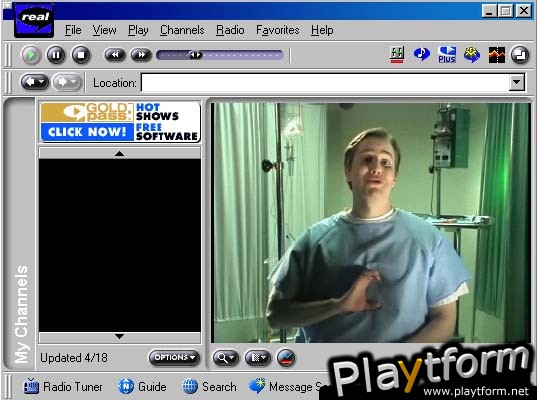The image size is (537, 400).
Task: Go back with the left arrow button
Action: coord(35,82)
